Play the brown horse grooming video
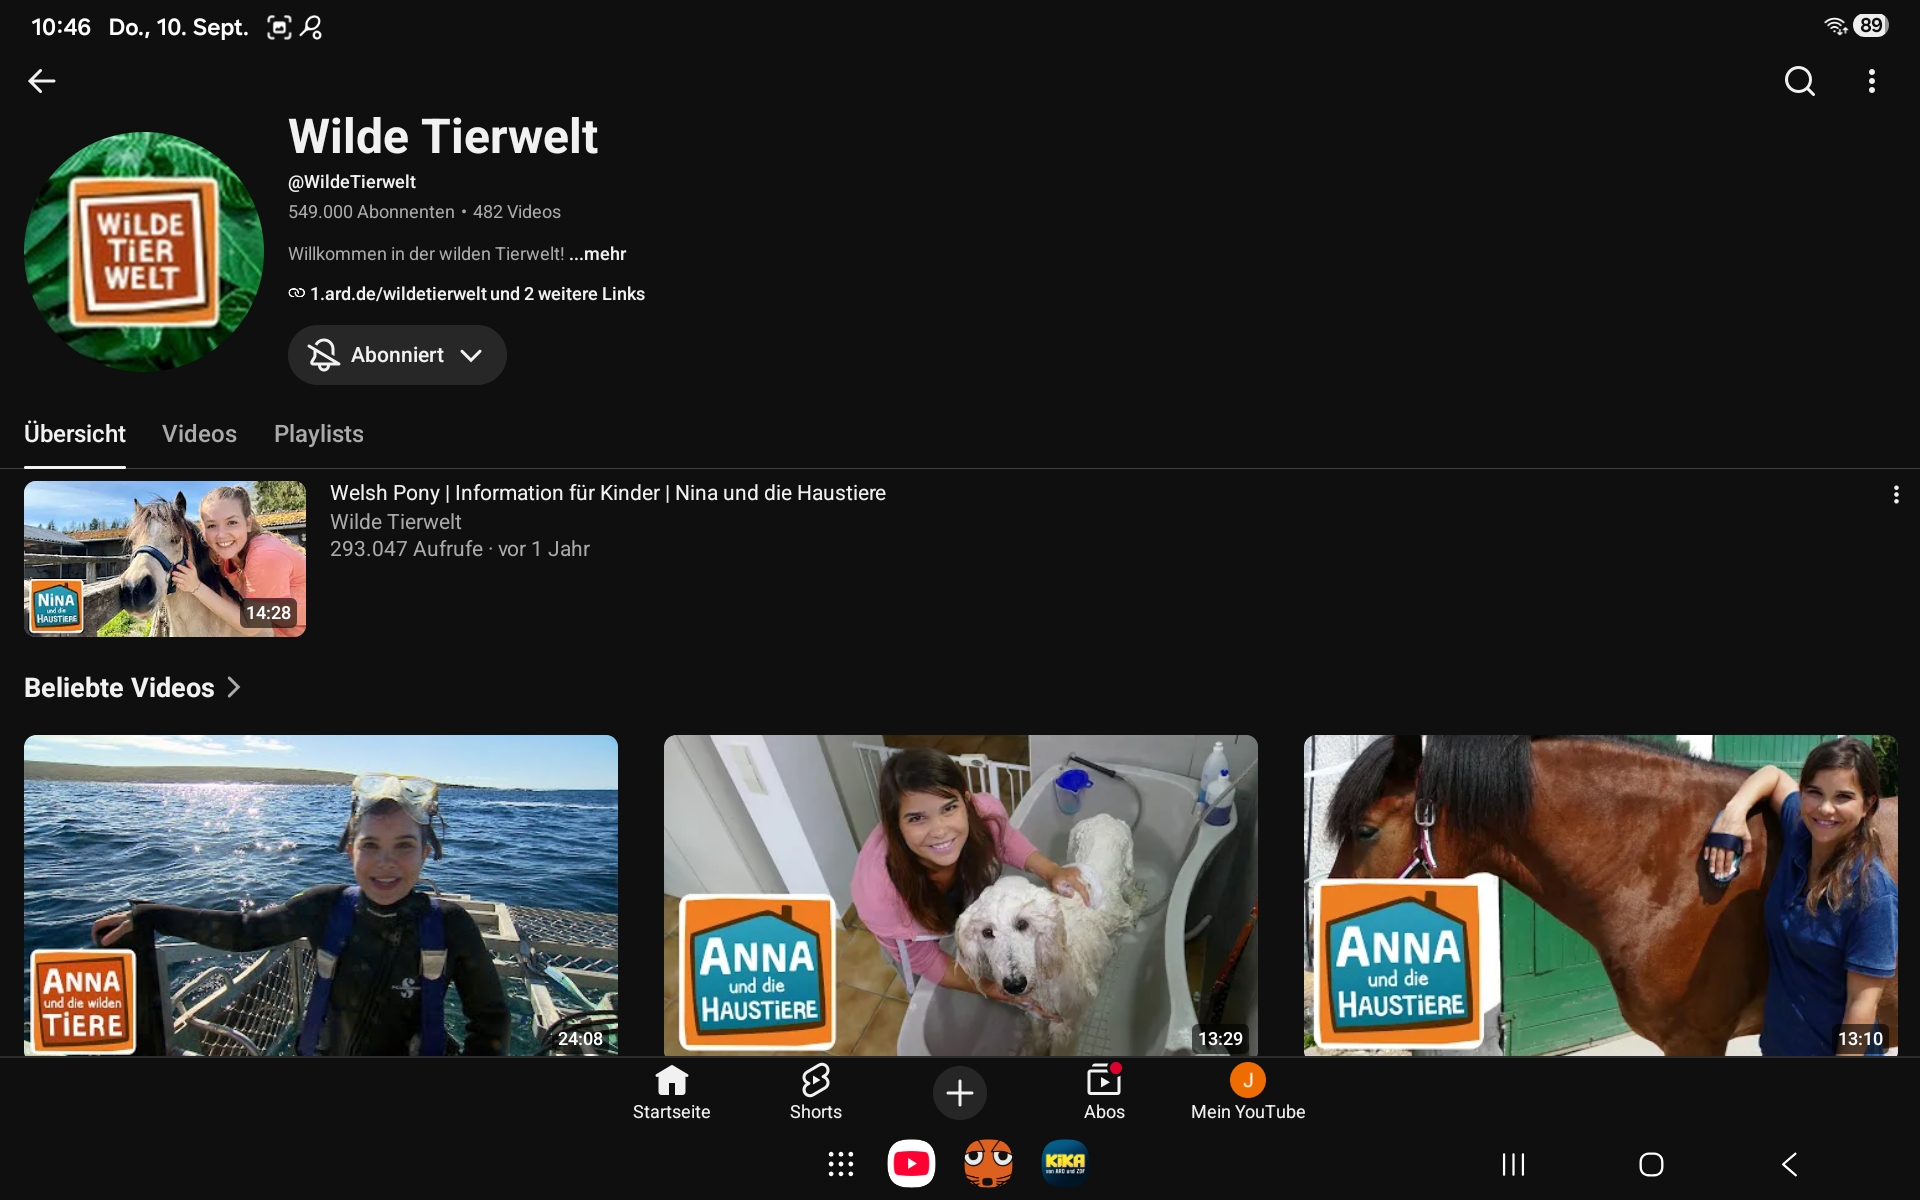Image resolution: width=1920 pixels, height=1200 pixels. pos(1601,895)
